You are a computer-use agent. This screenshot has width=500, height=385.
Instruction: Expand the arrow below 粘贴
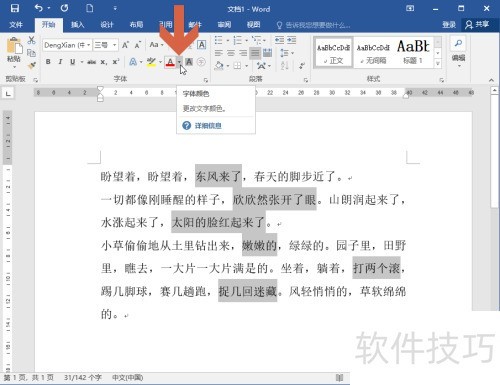[14, 67]
